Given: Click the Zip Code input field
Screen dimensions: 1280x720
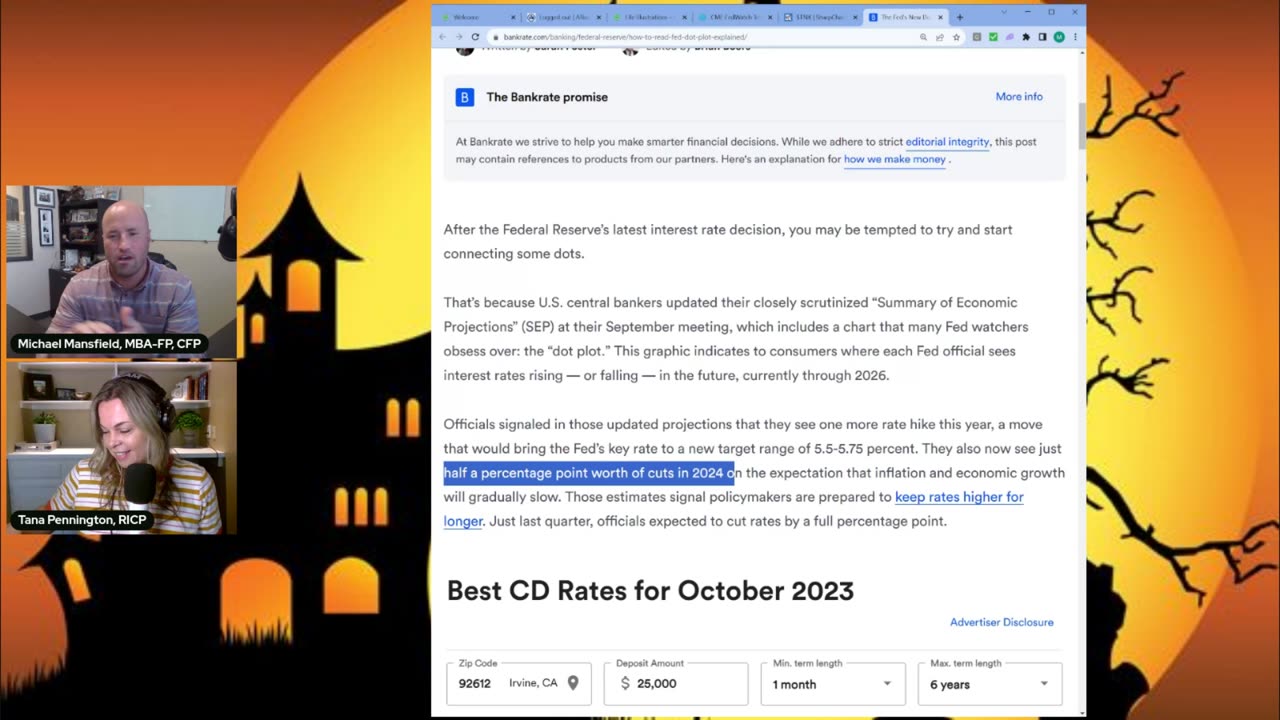Looking at the screenshot, I should [x=519, y=683].
